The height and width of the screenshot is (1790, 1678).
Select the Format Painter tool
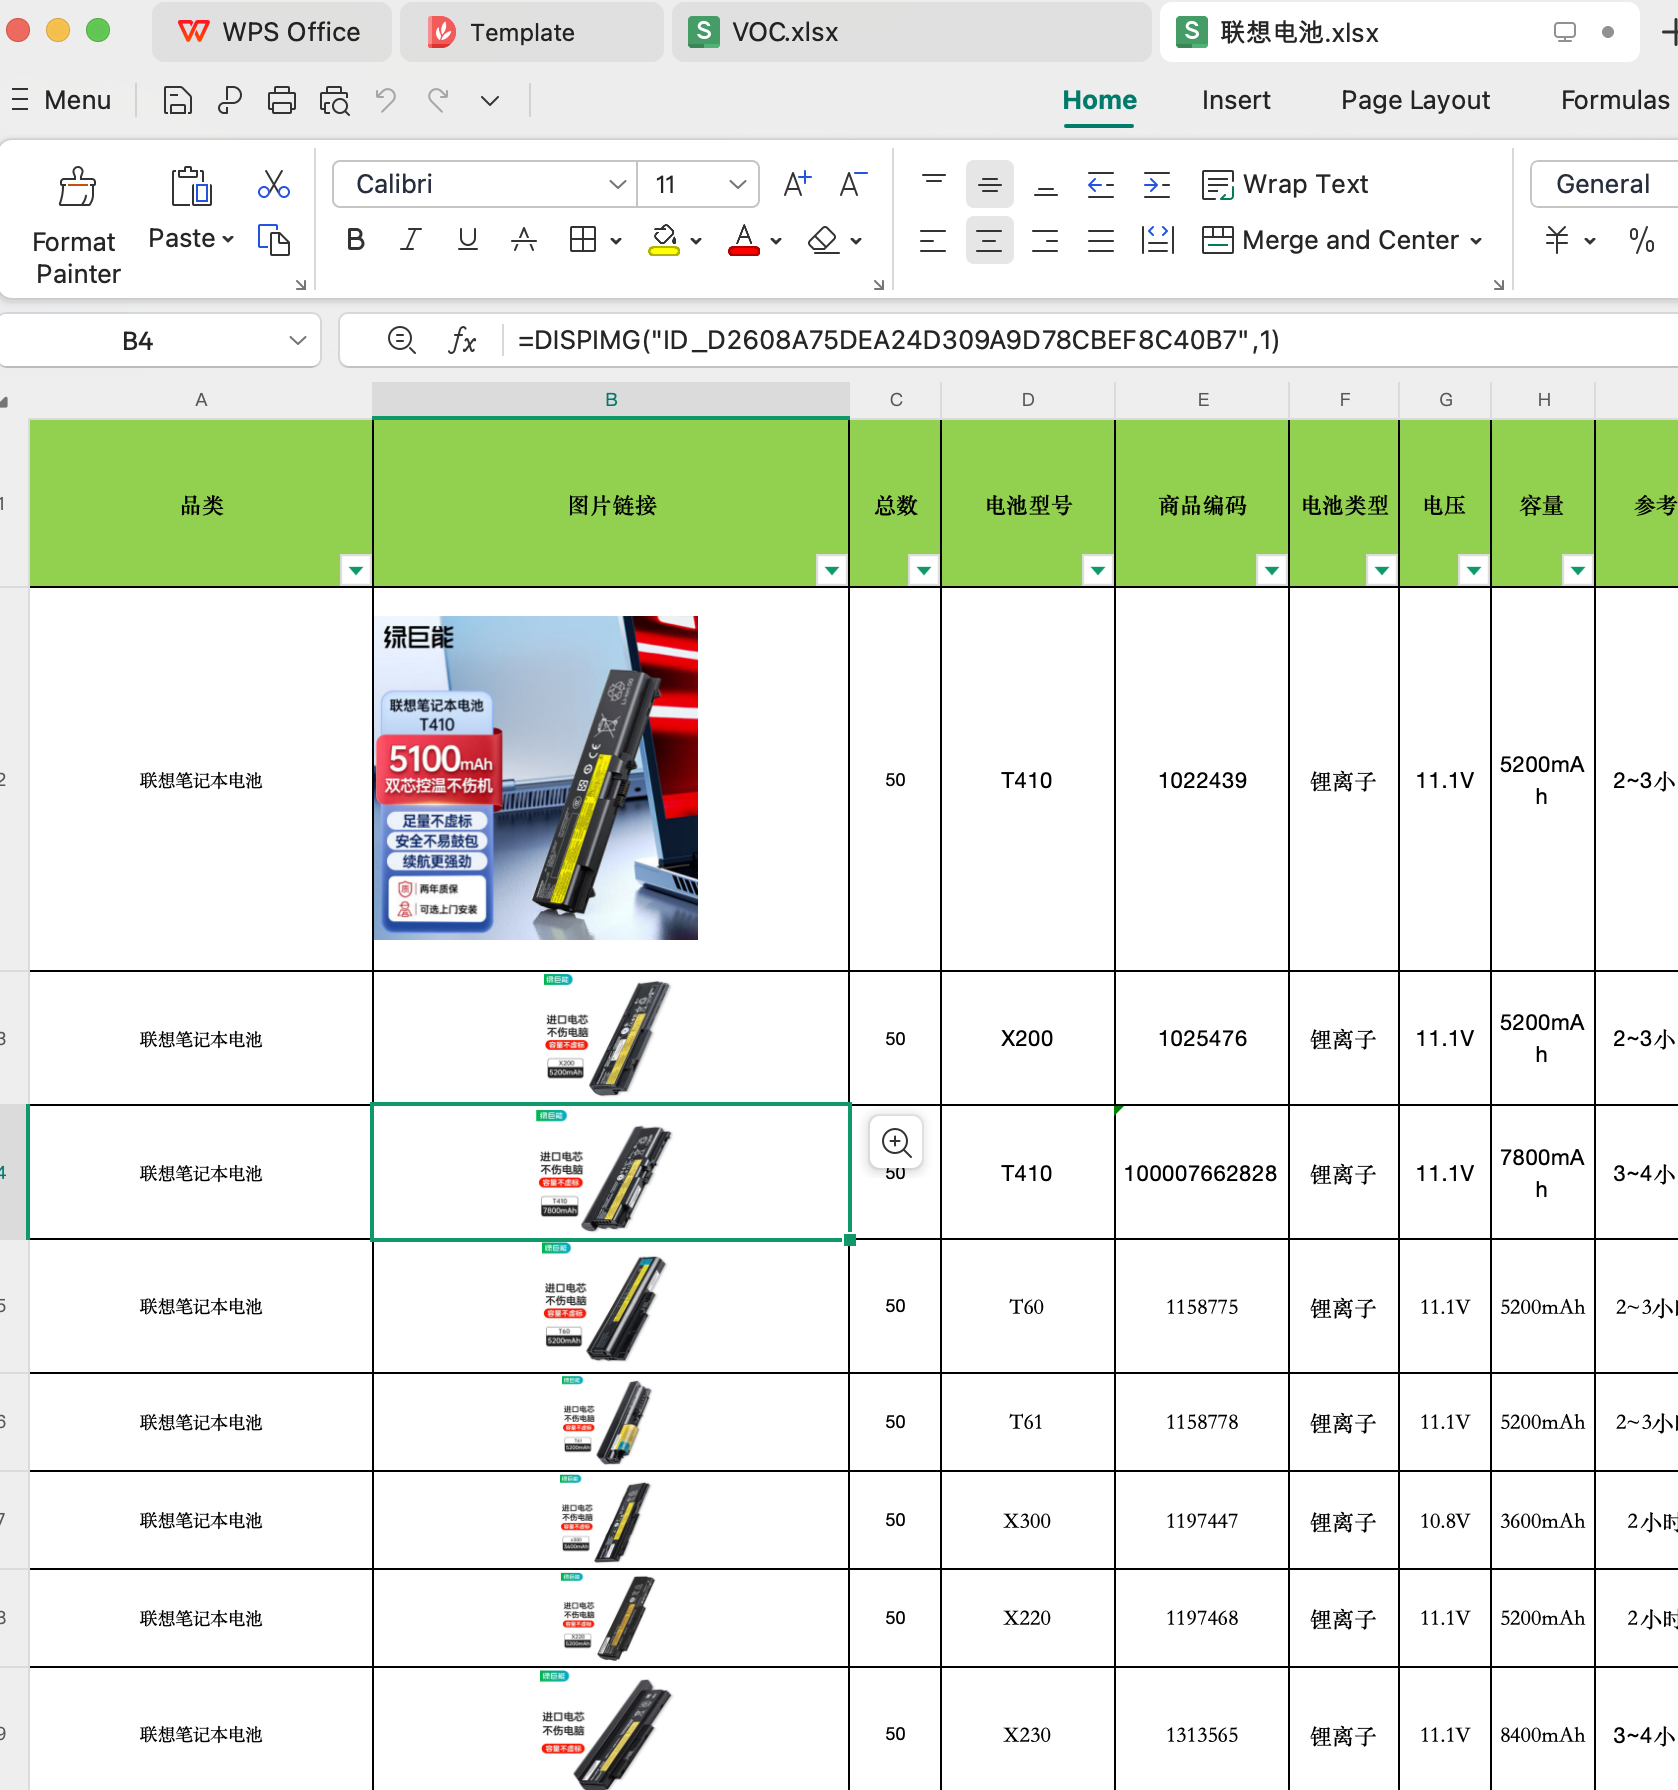[x=77, y=226]
